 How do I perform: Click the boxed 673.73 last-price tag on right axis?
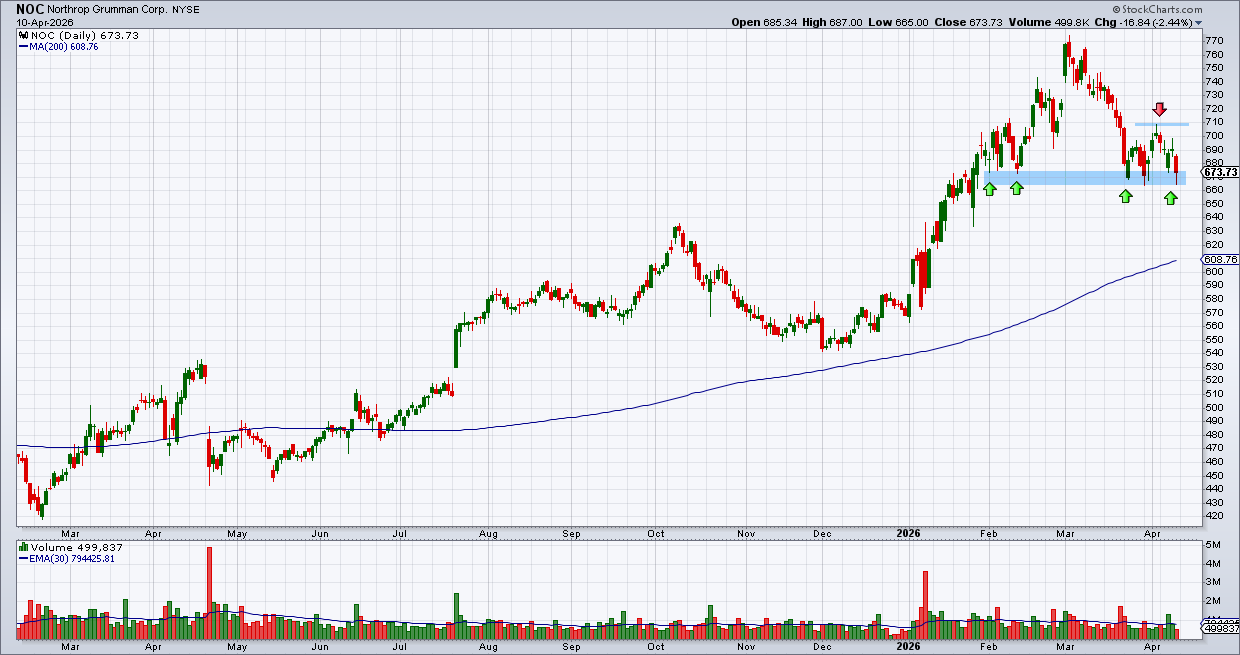pyautogui.click(x=1221, y=172)
